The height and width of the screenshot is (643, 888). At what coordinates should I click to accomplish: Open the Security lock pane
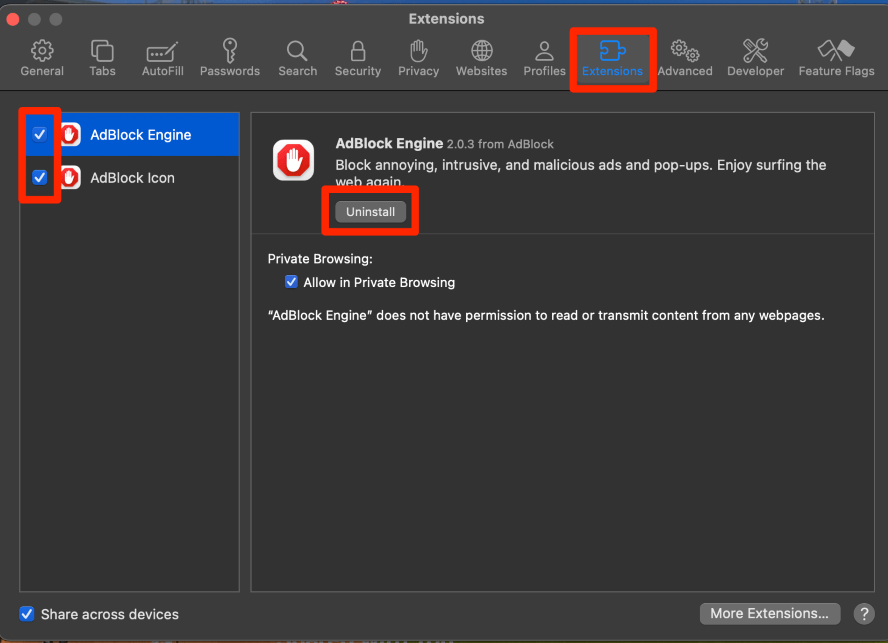[358, 58]
